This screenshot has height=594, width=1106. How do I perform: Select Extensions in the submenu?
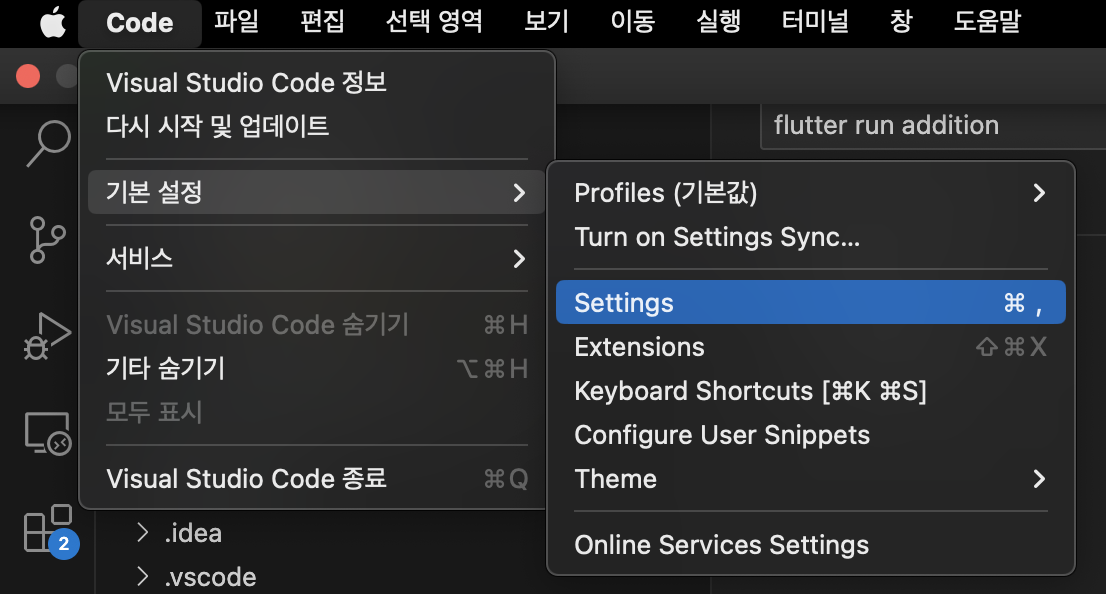[x=810, y=346]
